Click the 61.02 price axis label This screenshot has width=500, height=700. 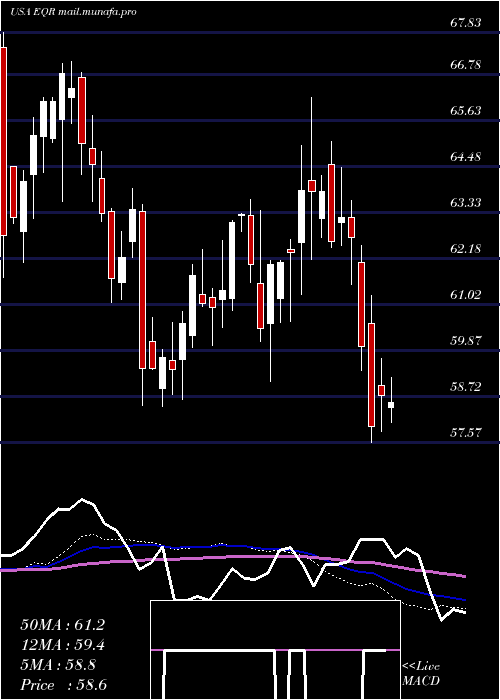point(466,295)
